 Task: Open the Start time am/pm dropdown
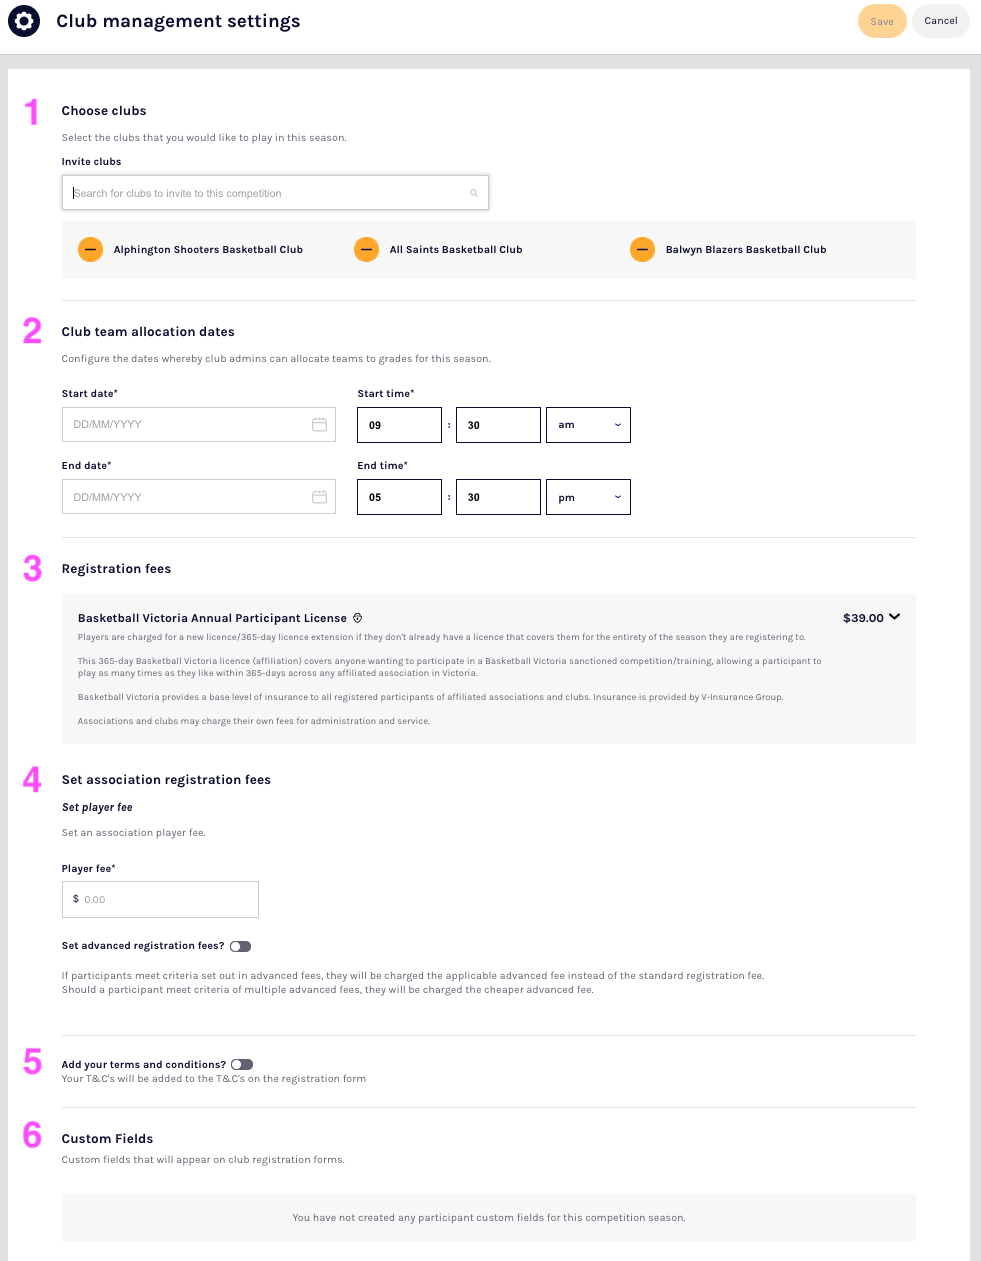588,425
